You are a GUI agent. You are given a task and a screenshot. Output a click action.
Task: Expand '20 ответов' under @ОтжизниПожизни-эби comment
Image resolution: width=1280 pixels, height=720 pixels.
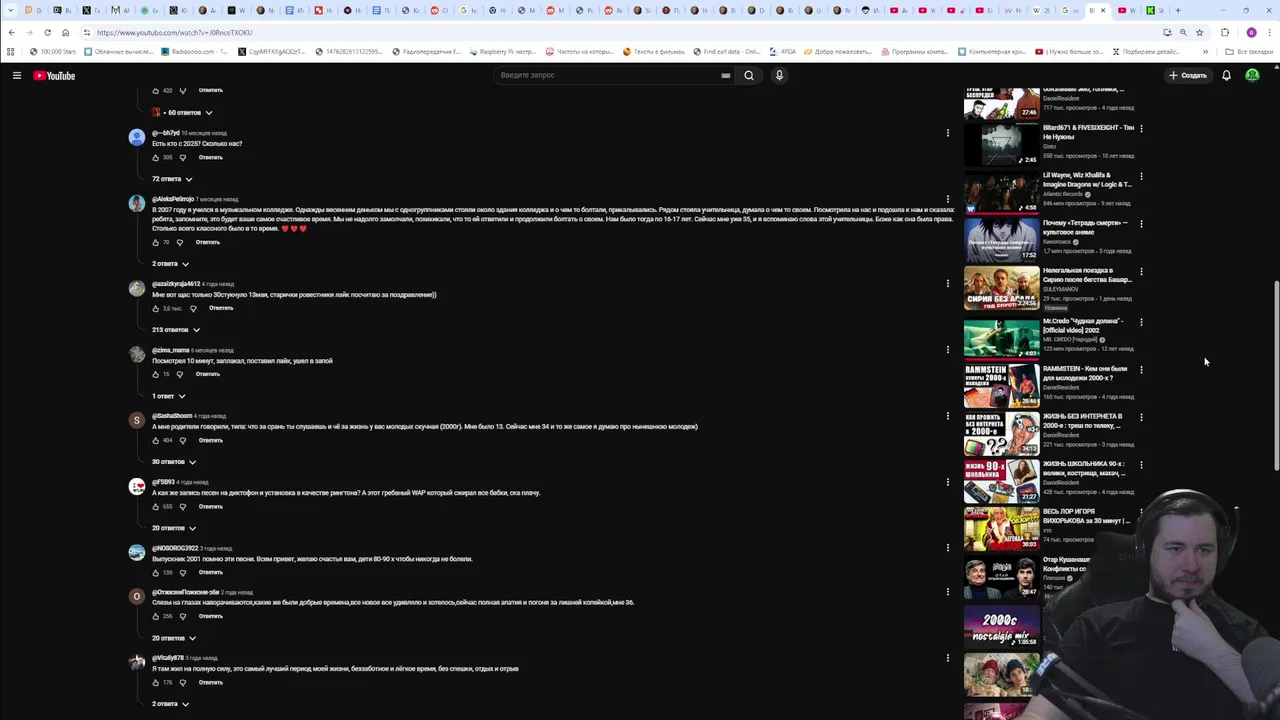click(x=174, y=638)
